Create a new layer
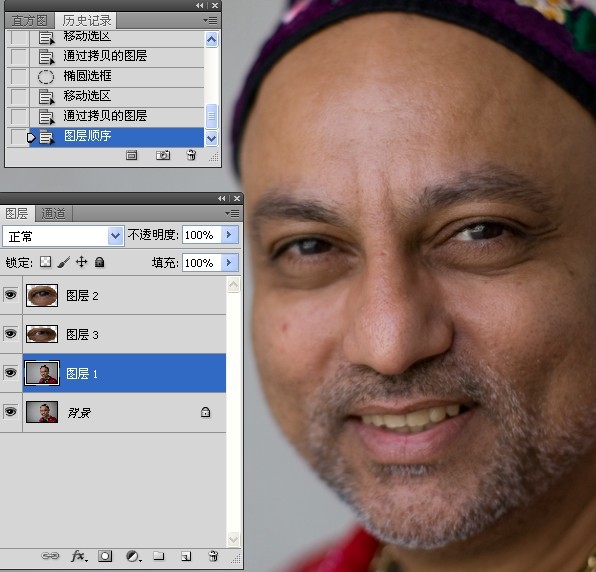 (x=186, y=556)
